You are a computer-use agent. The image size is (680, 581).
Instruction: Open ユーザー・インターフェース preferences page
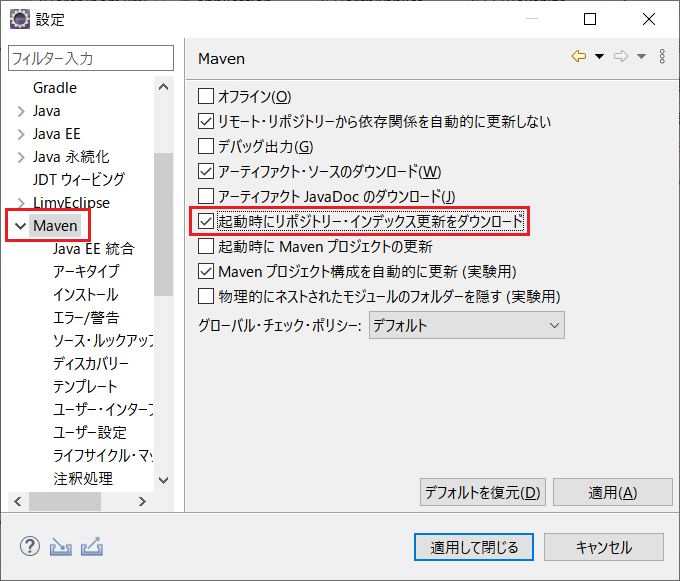[x=103, y=410]
